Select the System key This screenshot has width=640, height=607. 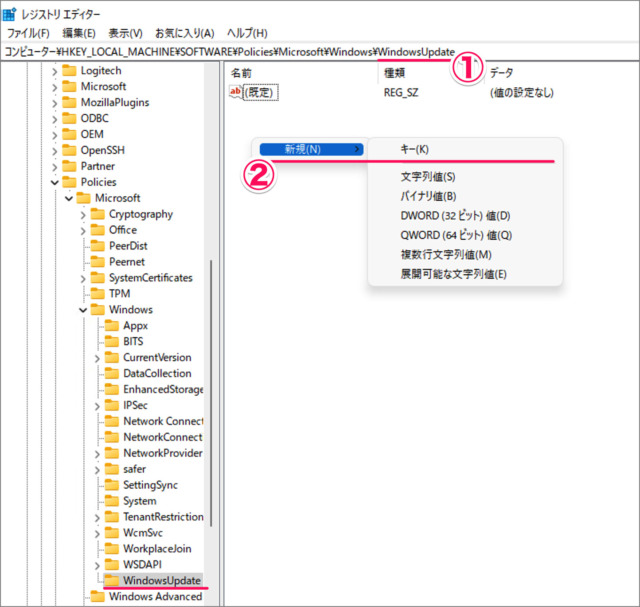140,501
